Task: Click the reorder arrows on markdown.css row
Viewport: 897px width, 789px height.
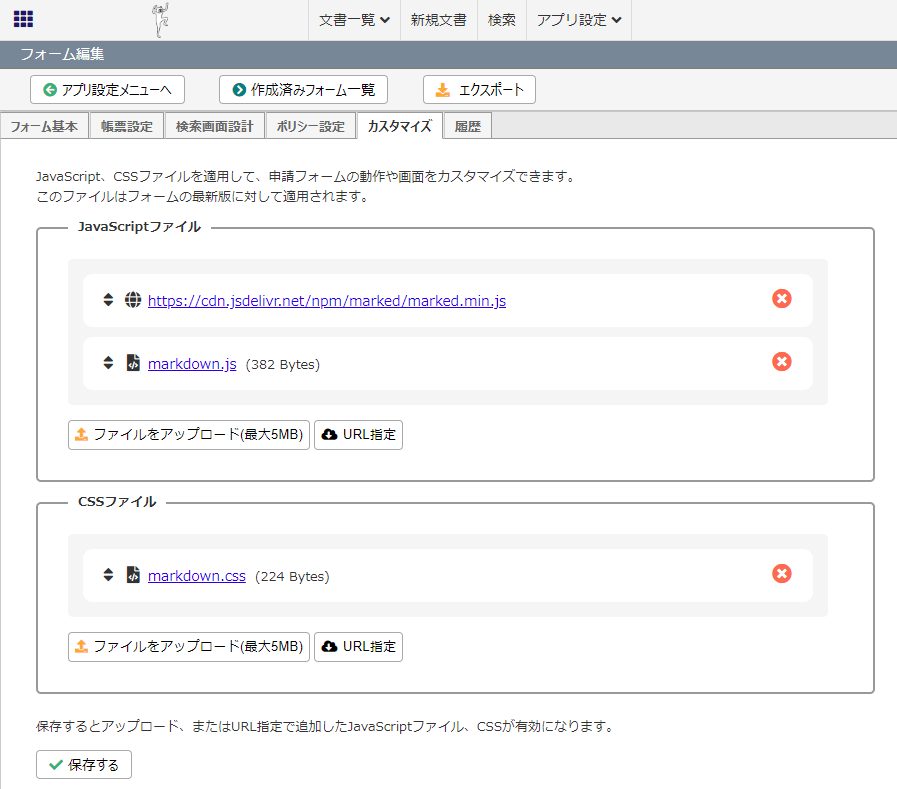Action: tap(108, 574)
